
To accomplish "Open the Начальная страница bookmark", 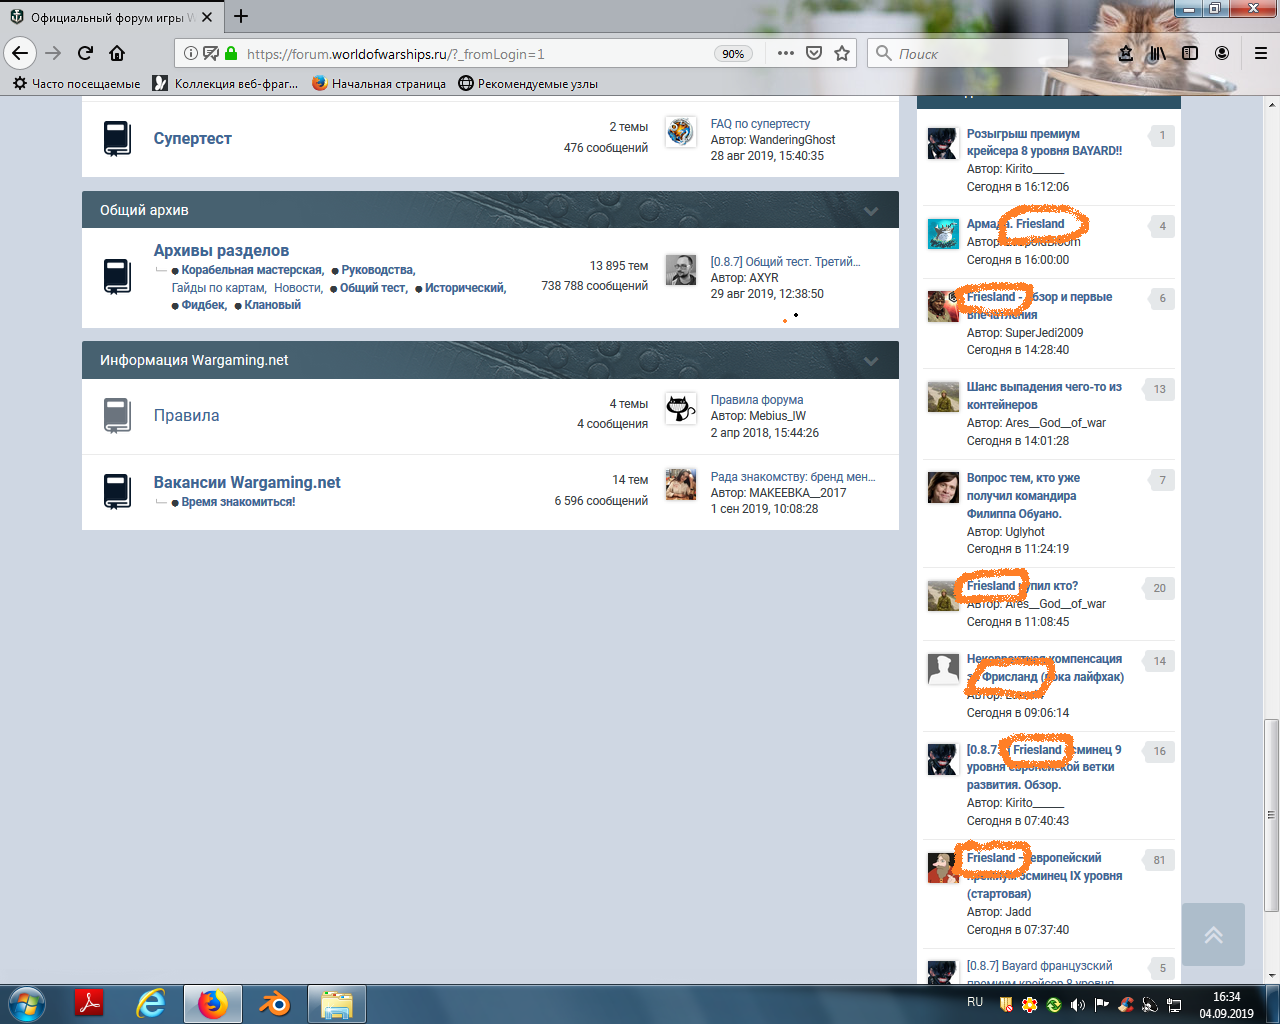I will [379, 84].
